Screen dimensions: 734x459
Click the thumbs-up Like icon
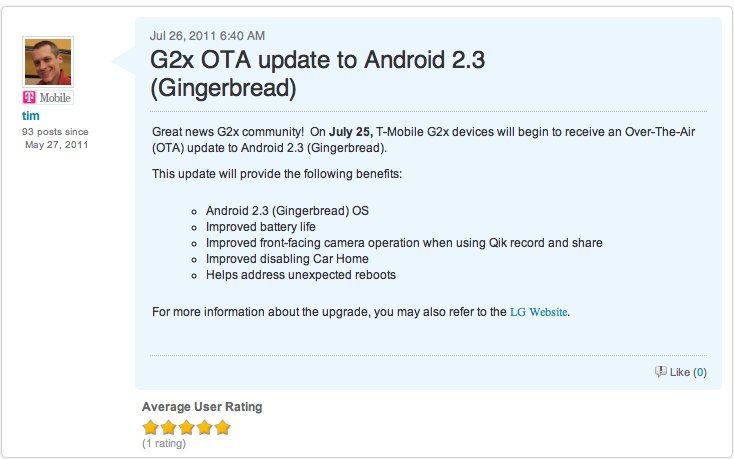pos(660,372)
